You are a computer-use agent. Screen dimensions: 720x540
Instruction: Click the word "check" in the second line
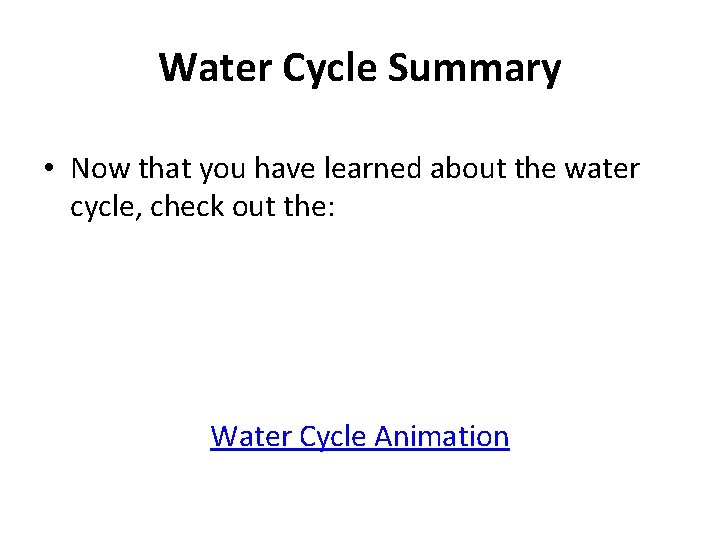(187, 206)
